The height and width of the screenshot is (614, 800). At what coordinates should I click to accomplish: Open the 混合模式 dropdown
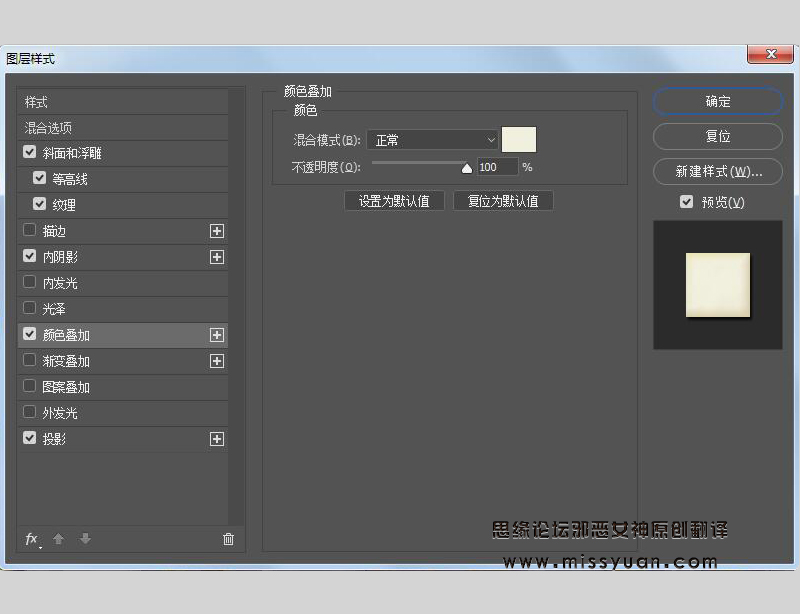(x=432, y=139)
